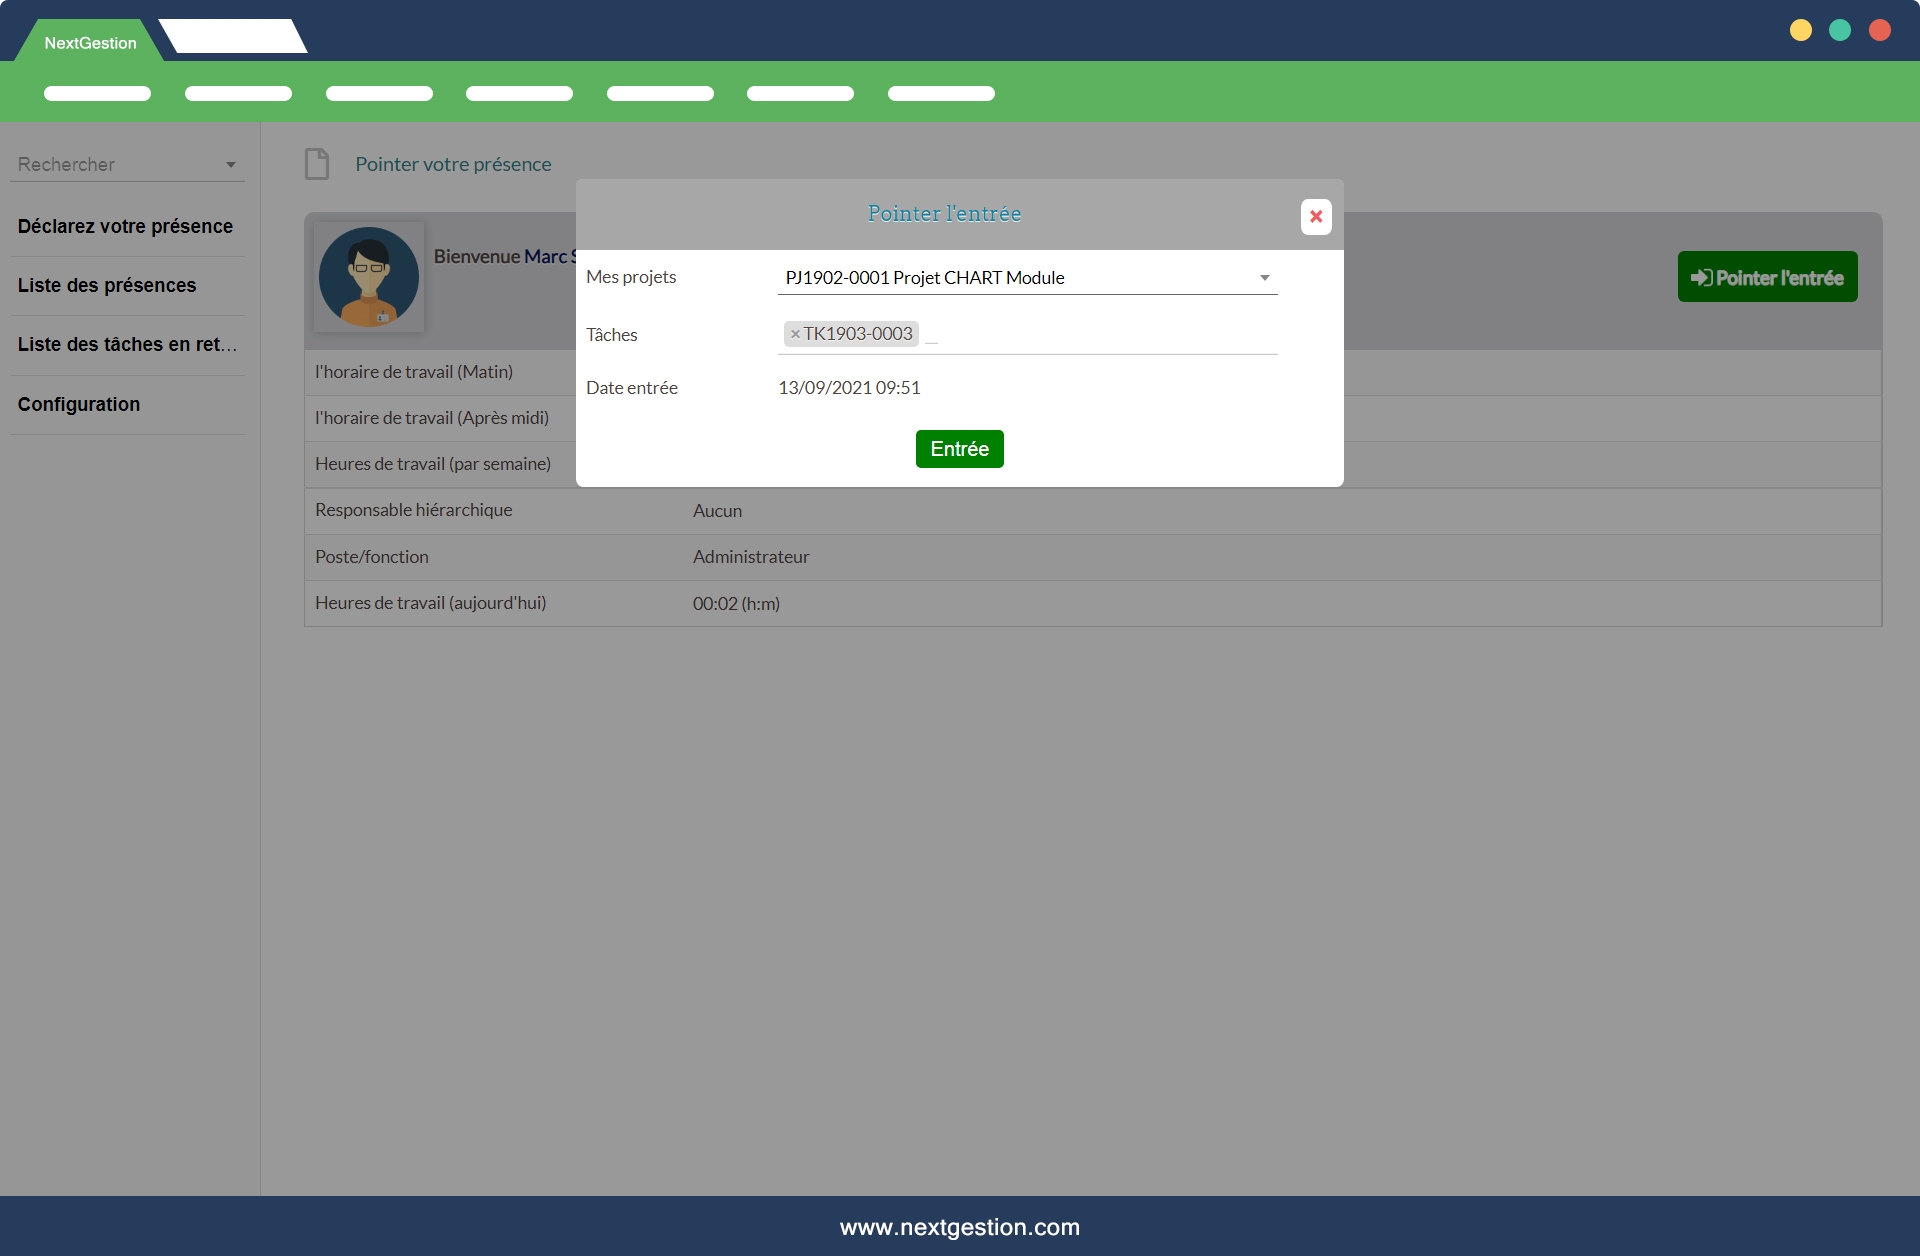Viewport: 1920px width, 1256px height.
Task: Close the Pointer l'entrée dialog
Action: coord(1315,217)
